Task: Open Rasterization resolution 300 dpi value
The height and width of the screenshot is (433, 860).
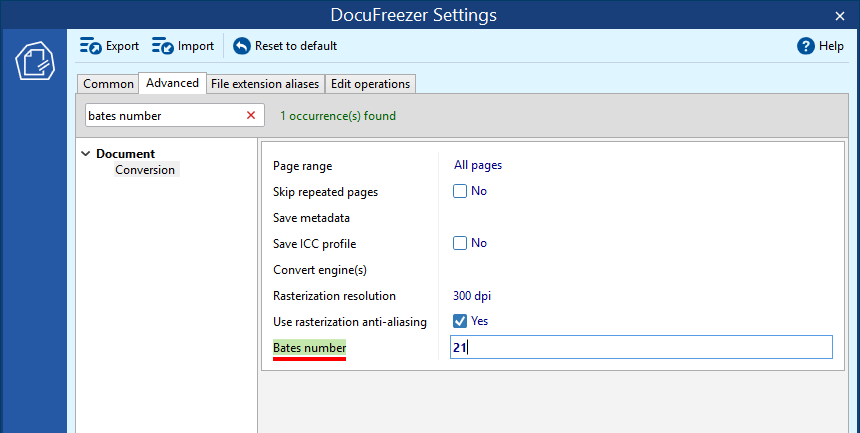Action: [472, 296]
